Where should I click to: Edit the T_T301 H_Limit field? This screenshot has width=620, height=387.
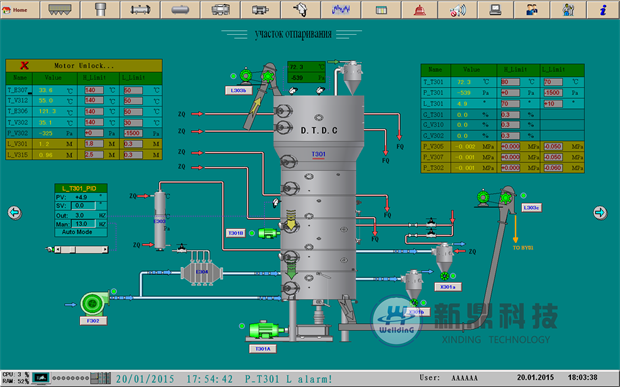pyautogui.click(x=510, y=82)
